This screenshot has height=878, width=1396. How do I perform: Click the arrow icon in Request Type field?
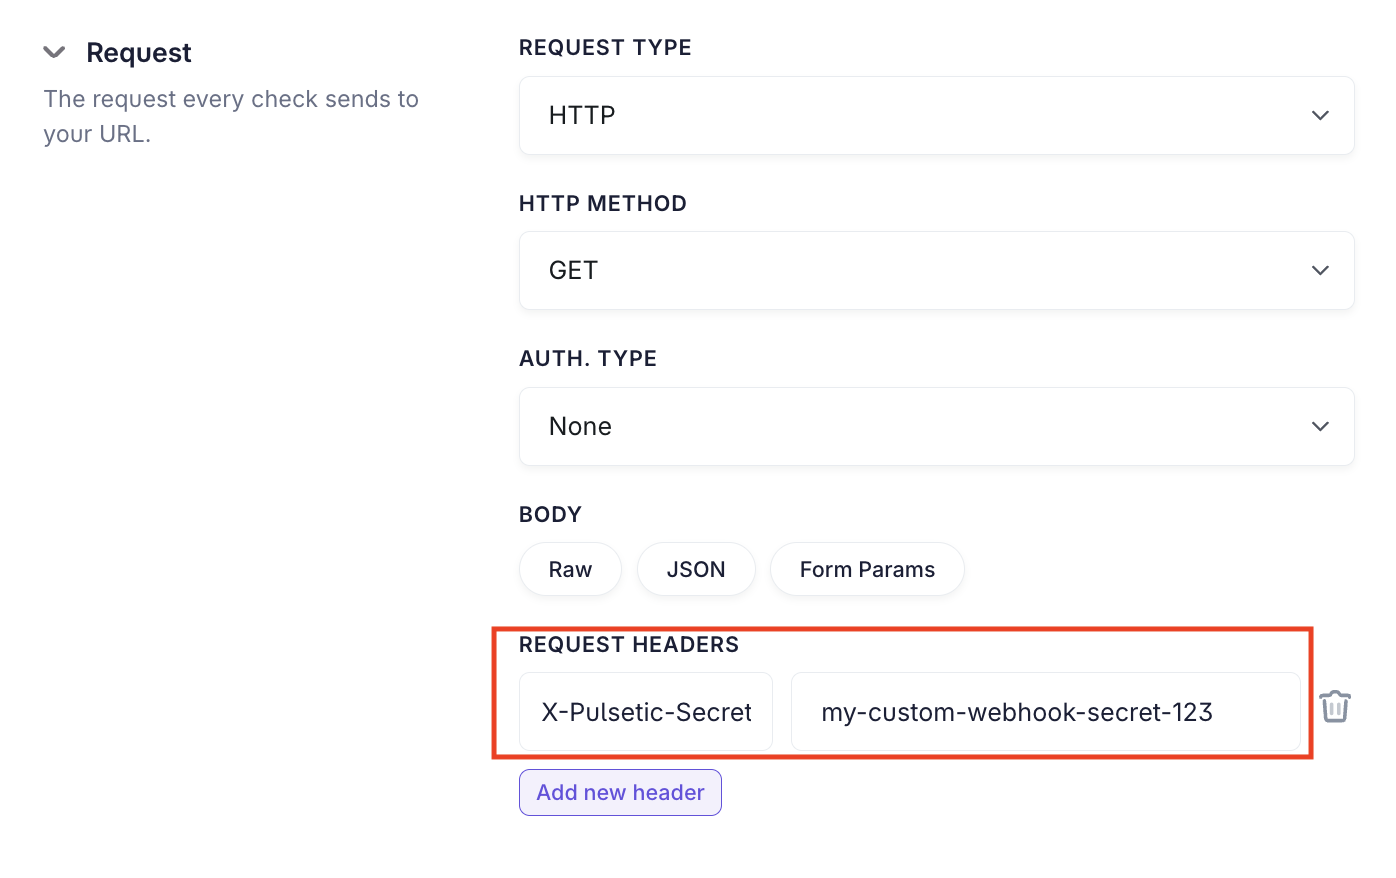(x=1320, y=115)
